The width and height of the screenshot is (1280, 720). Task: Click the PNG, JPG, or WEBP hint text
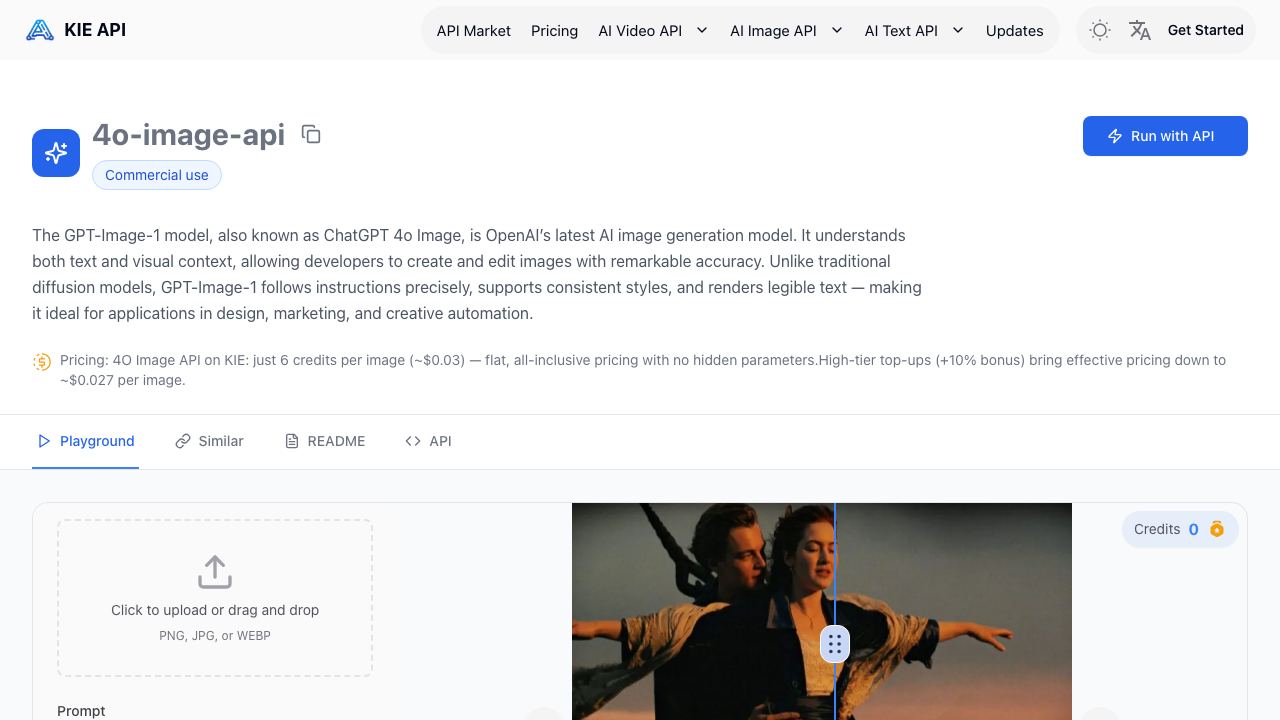pos(215,636)
